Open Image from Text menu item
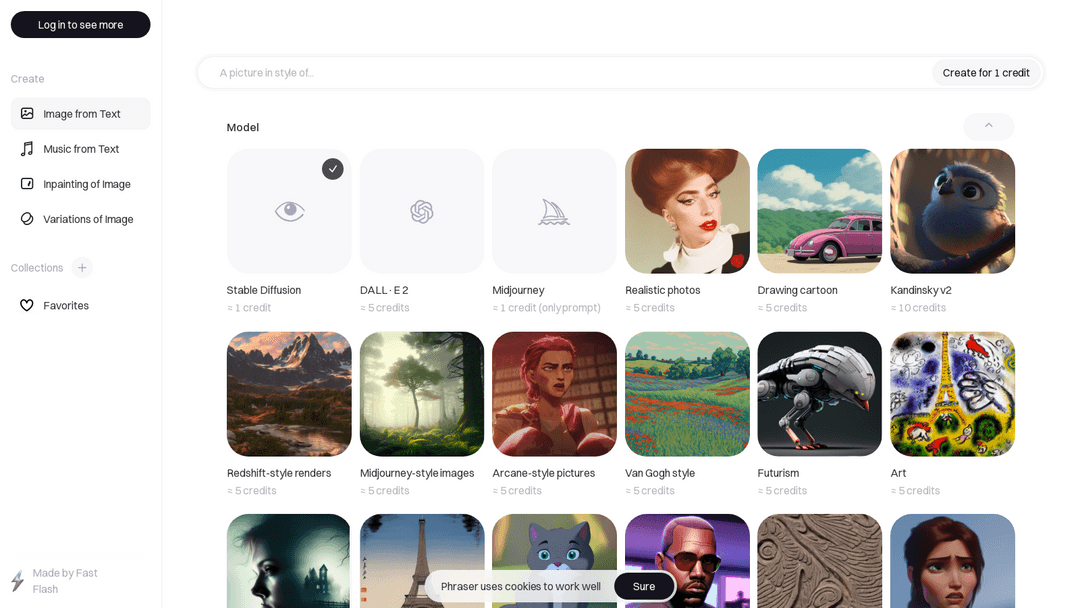Image resolution: width=1080 pixels, height=608 pixels. click(x=81, y=114)
